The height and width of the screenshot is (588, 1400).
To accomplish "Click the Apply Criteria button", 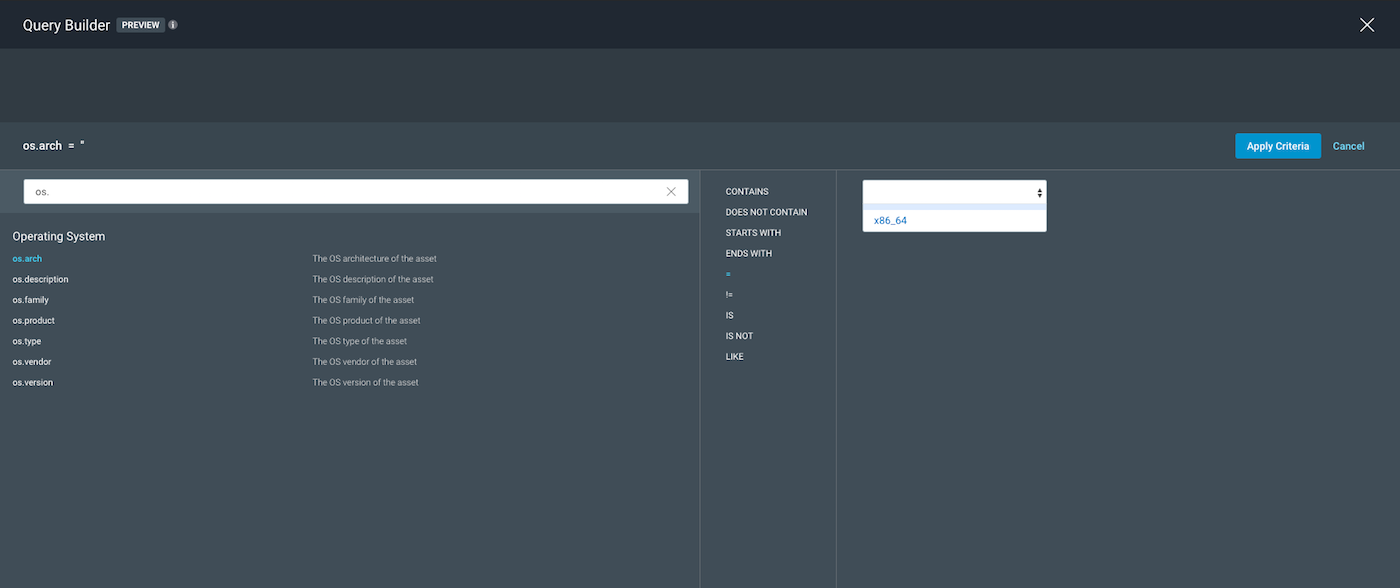I will pos(1277,146).
